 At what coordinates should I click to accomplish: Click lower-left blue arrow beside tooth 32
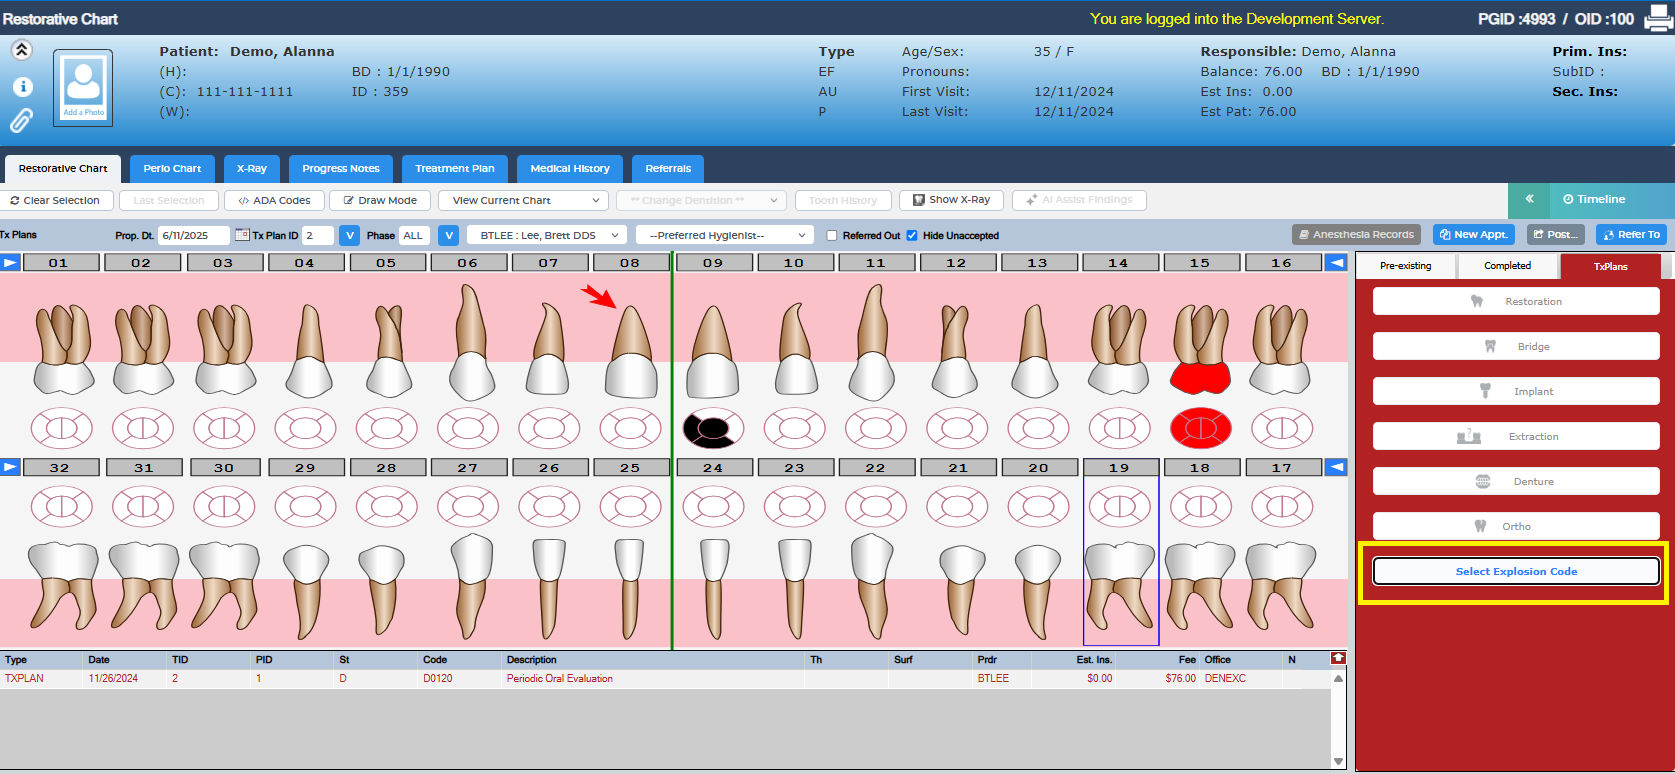[10, 467]
